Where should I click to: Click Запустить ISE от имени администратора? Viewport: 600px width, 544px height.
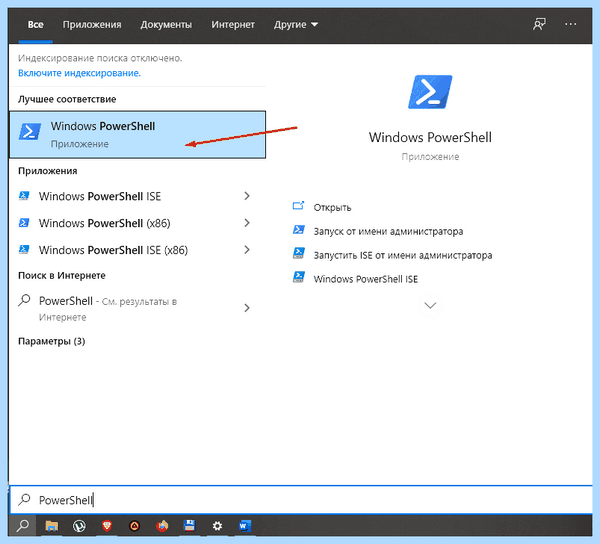pyautogui.click(x=403, y=255)
